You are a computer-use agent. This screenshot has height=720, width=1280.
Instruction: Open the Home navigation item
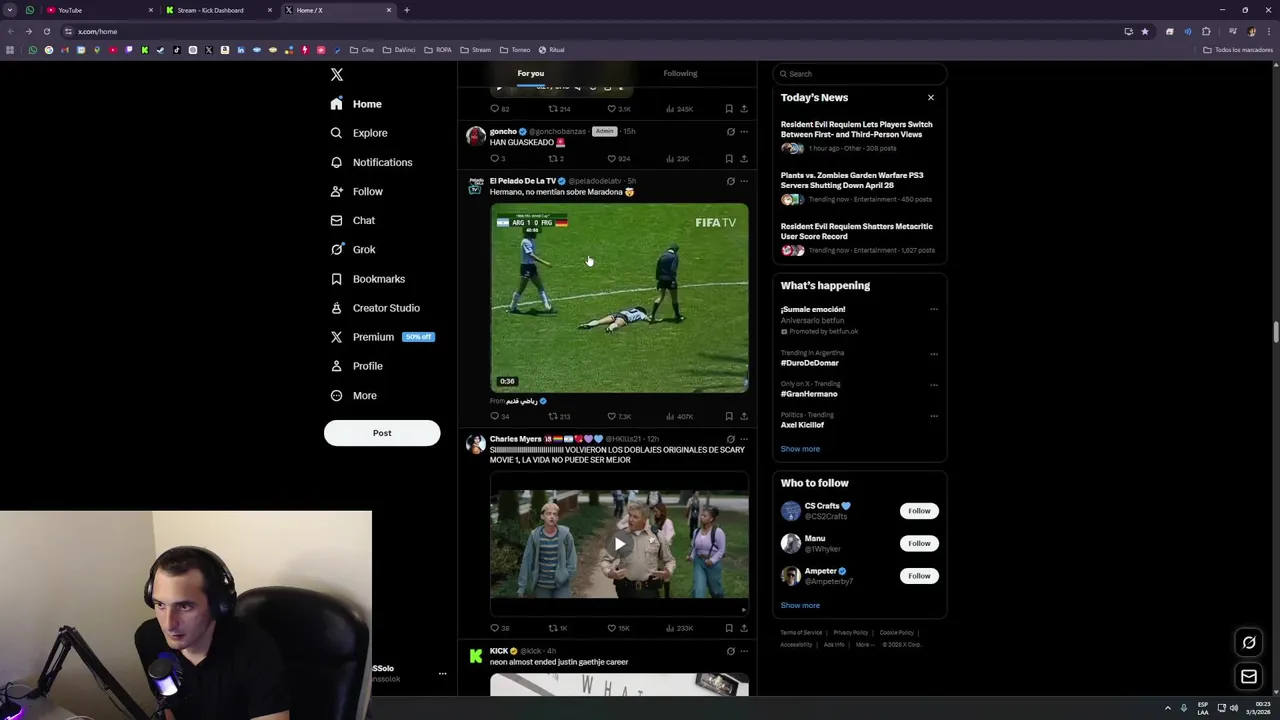click(356, 104)
